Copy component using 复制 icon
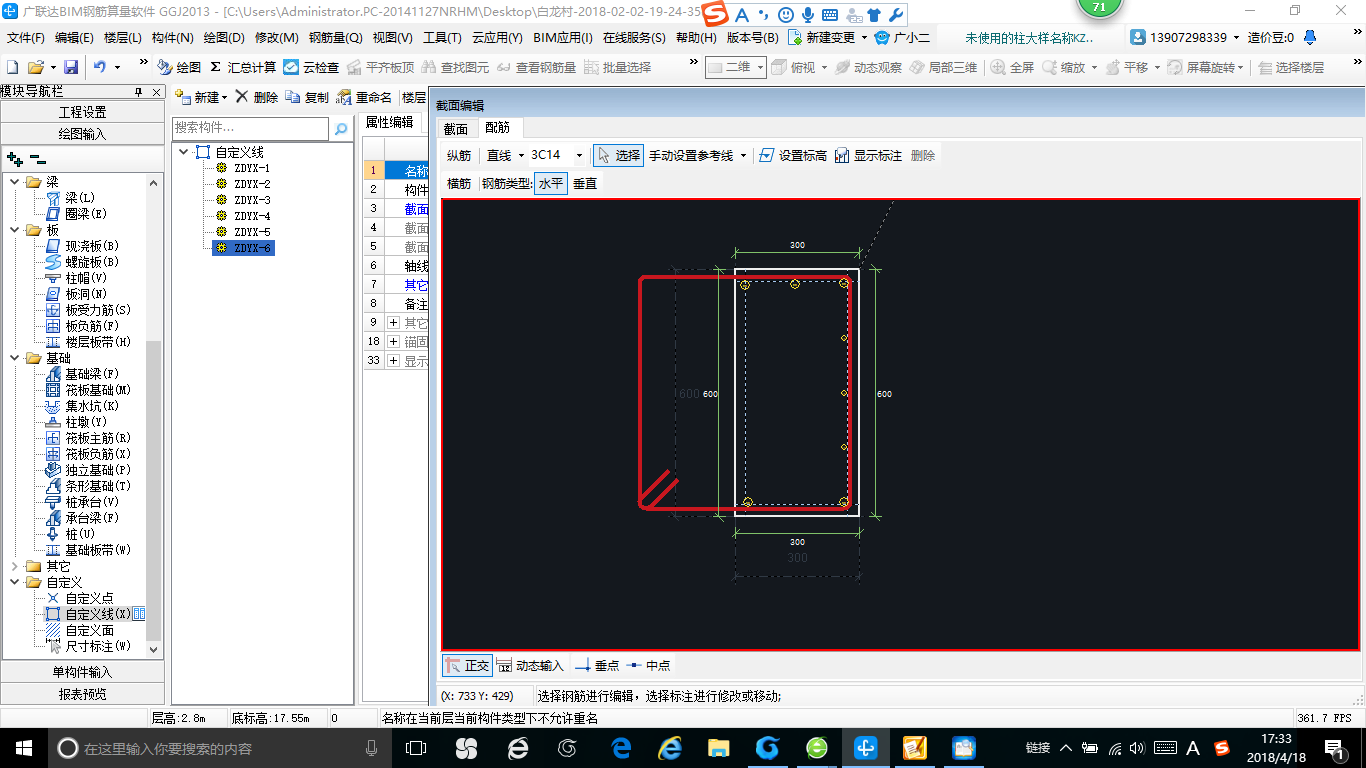The image size is (1366, 768). 307,97
